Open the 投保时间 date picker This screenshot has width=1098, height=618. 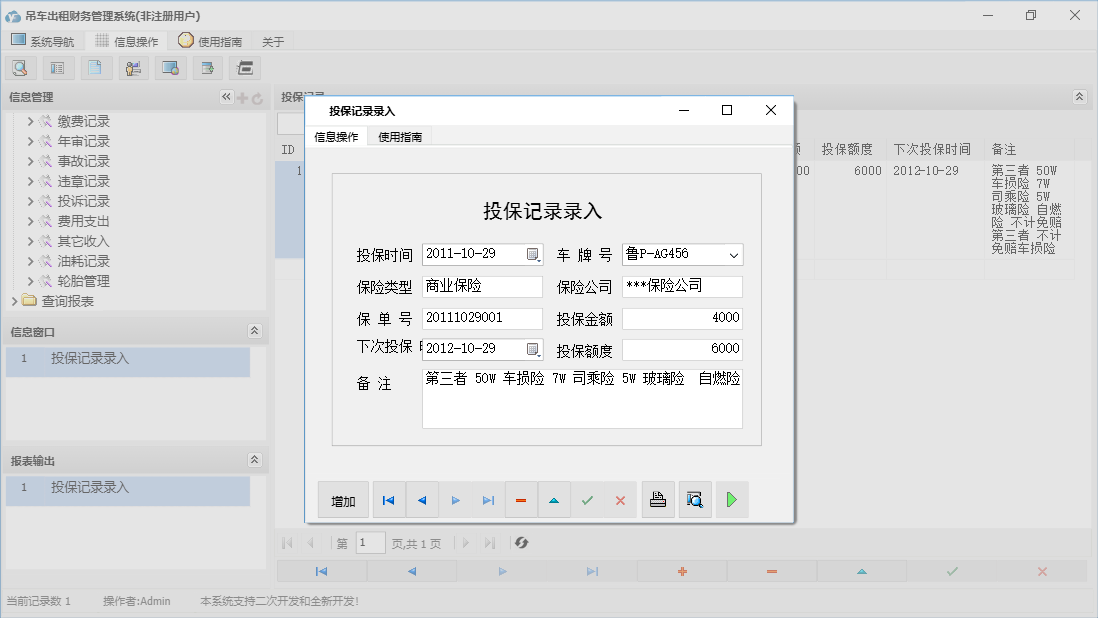[533, 254]
